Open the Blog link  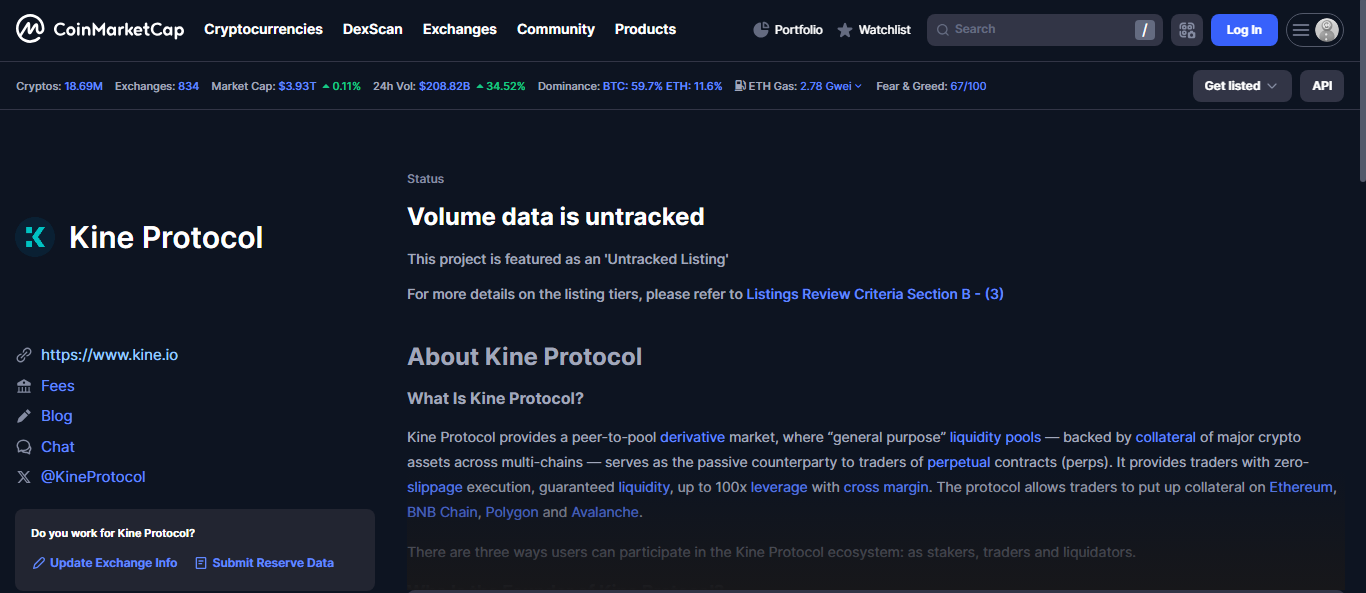pos(57,416)
